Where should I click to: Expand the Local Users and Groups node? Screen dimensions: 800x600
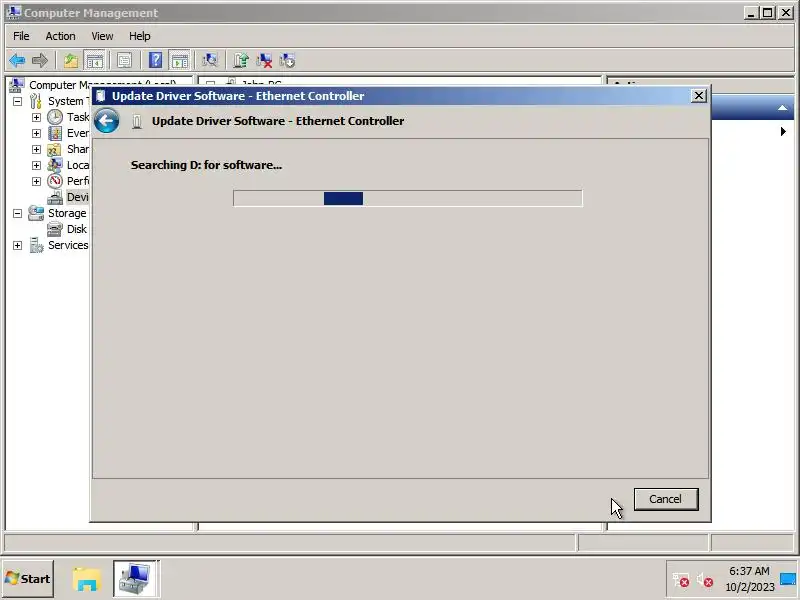point(36,165)
